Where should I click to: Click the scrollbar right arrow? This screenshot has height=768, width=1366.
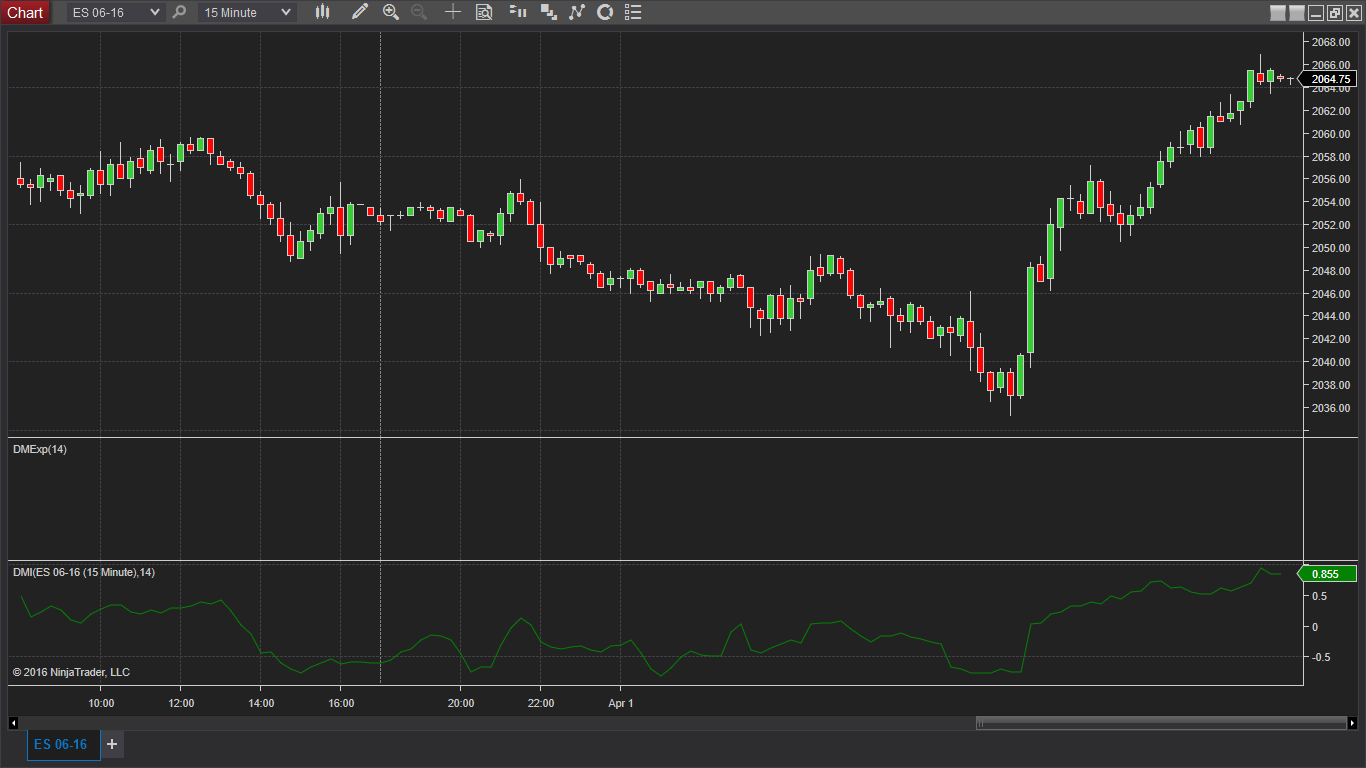1353,723
